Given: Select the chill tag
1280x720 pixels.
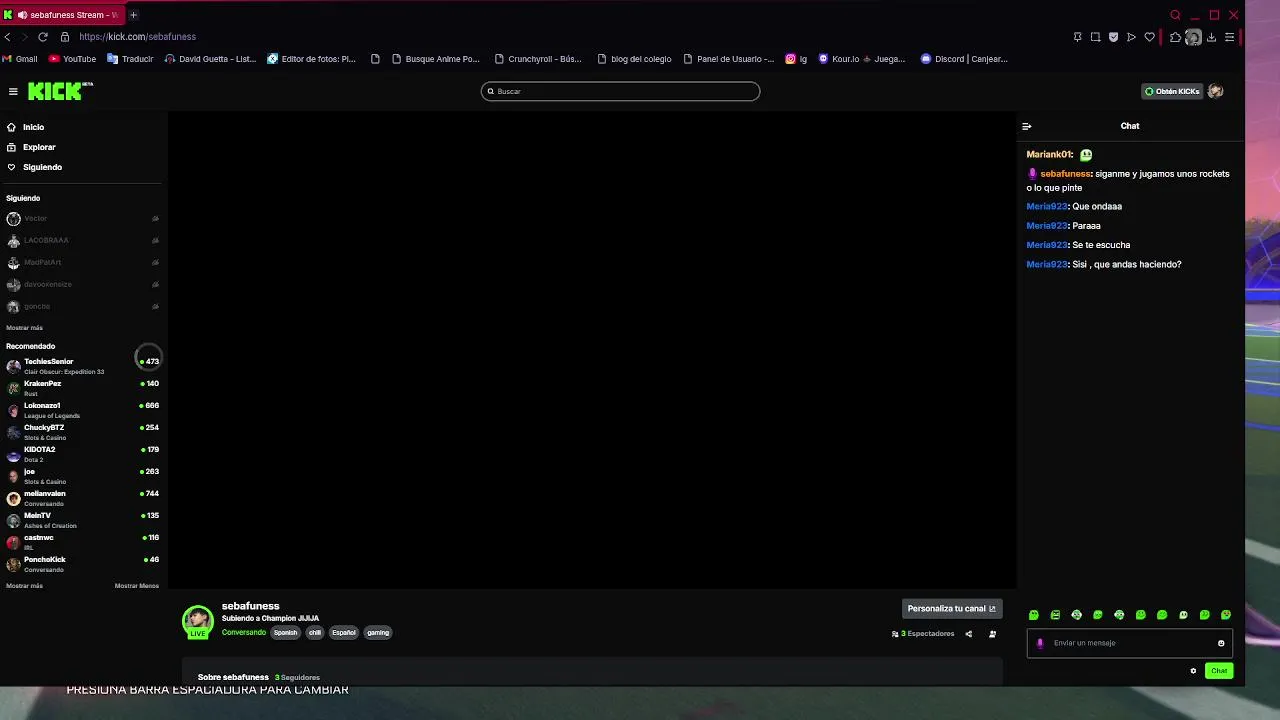Looking at the screenshot, I should pyautogui.click(x=315, y=632).
